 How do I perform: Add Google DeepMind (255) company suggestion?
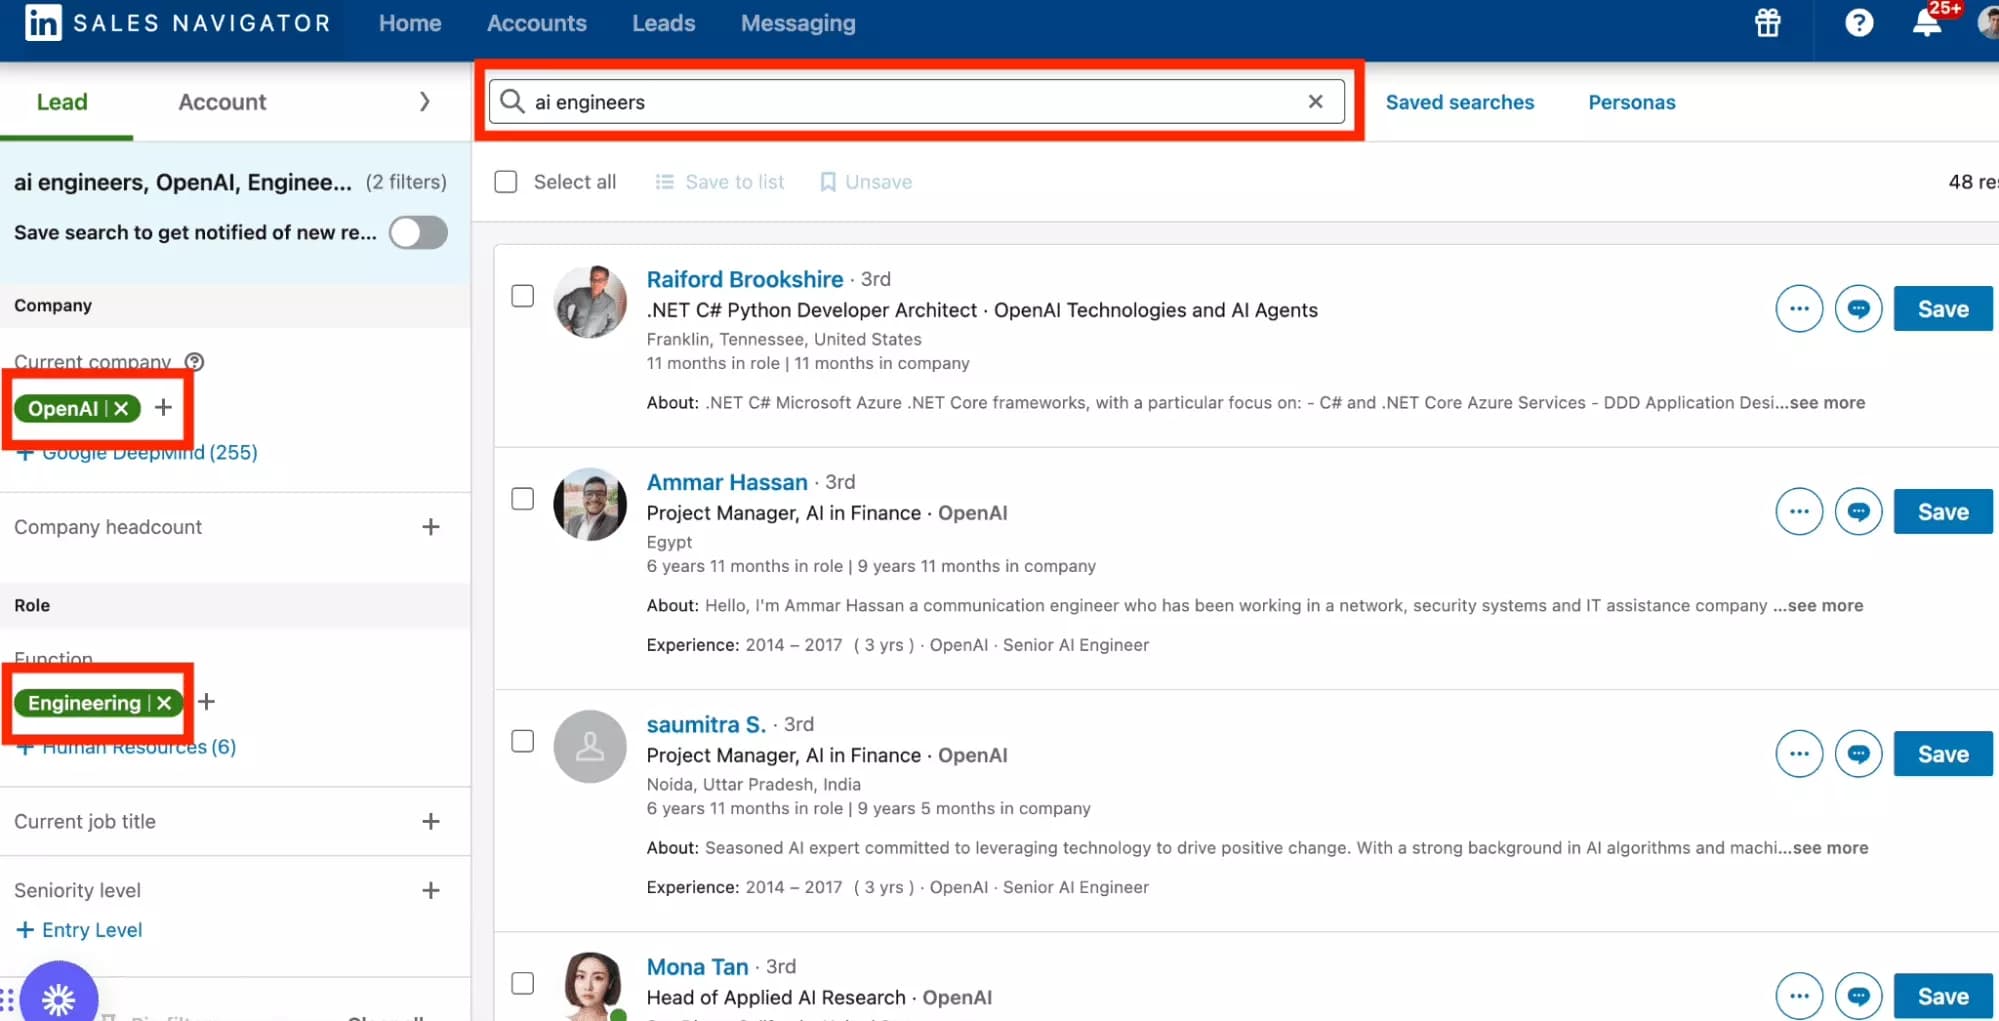pos(137,452)
